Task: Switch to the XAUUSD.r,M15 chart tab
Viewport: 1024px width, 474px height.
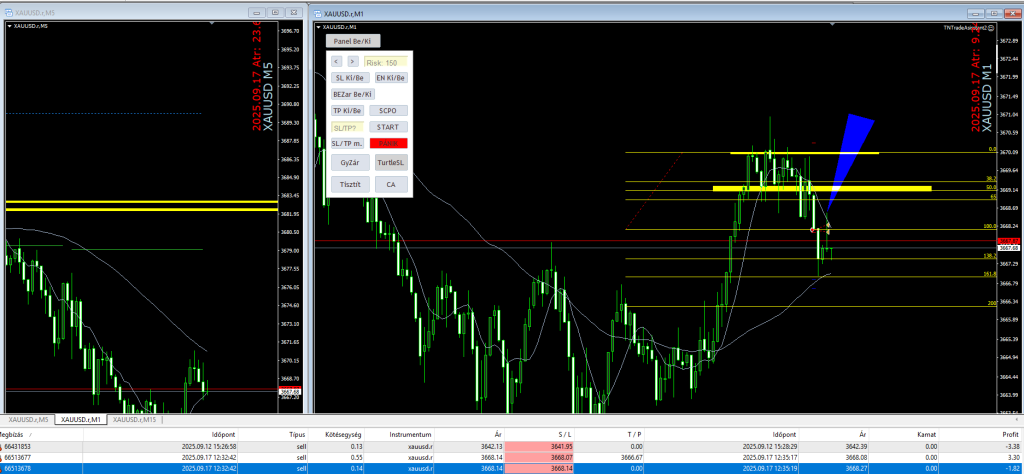Action: 133,419
